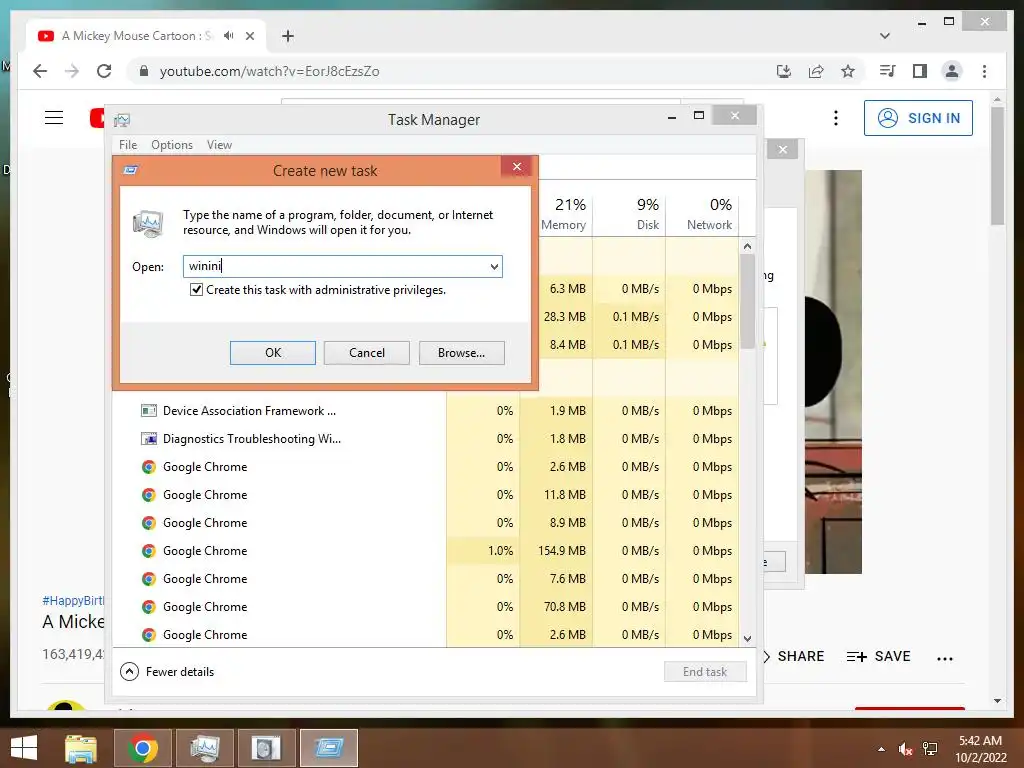Click the Task Manager title bar icon
Viewport: 1024px width, 768px height.
pos(122,120)
